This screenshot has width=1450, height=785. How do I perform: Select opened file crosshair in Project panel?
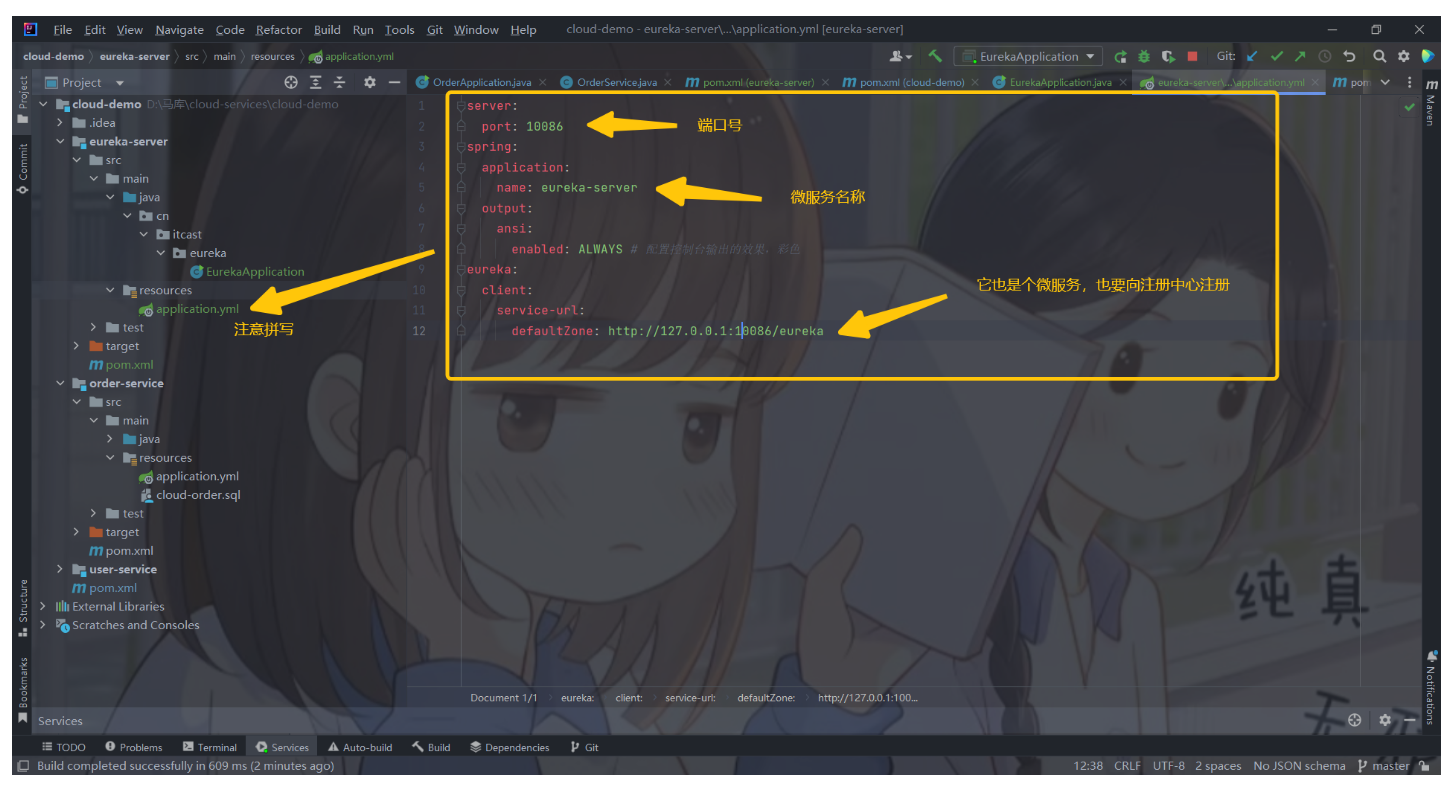click(x=291, y=82)
